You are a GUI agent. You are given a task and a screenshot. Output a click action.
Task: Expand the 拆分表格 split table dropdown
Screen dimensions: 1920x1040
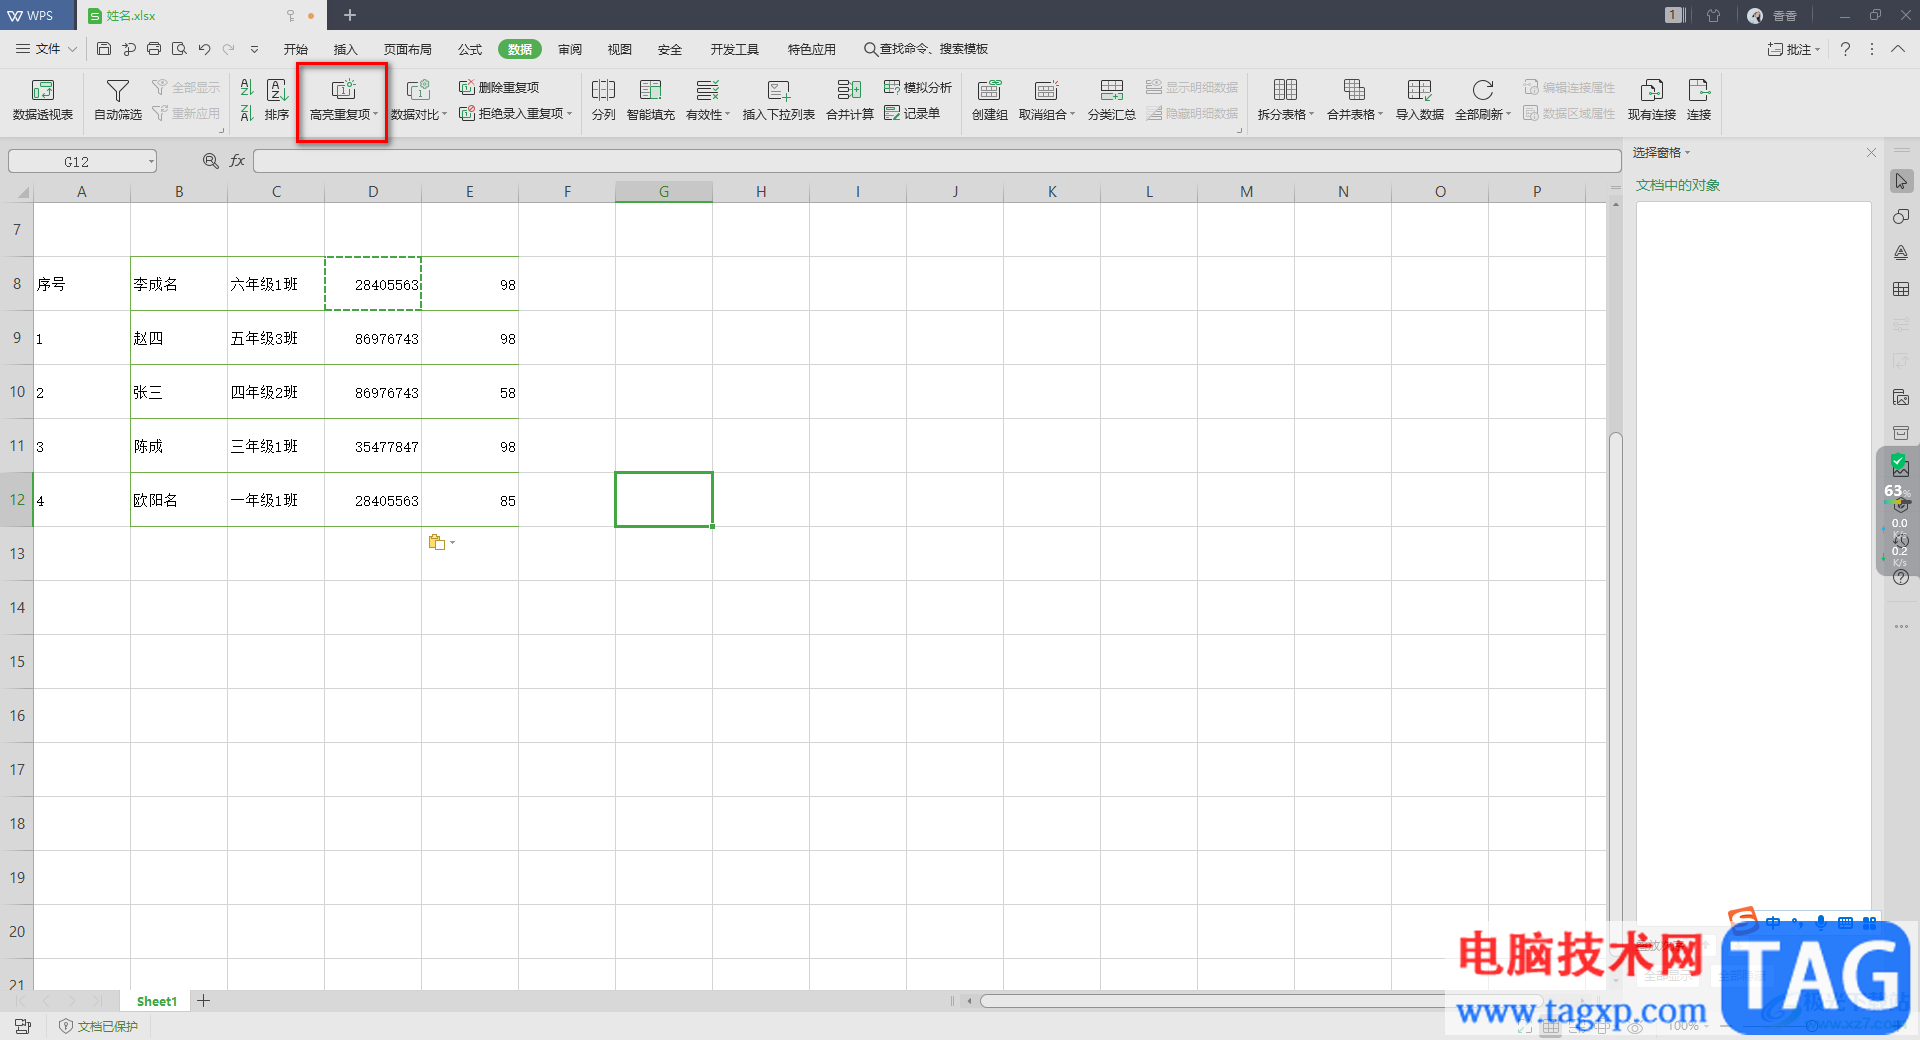click(x=1311, y=115)
